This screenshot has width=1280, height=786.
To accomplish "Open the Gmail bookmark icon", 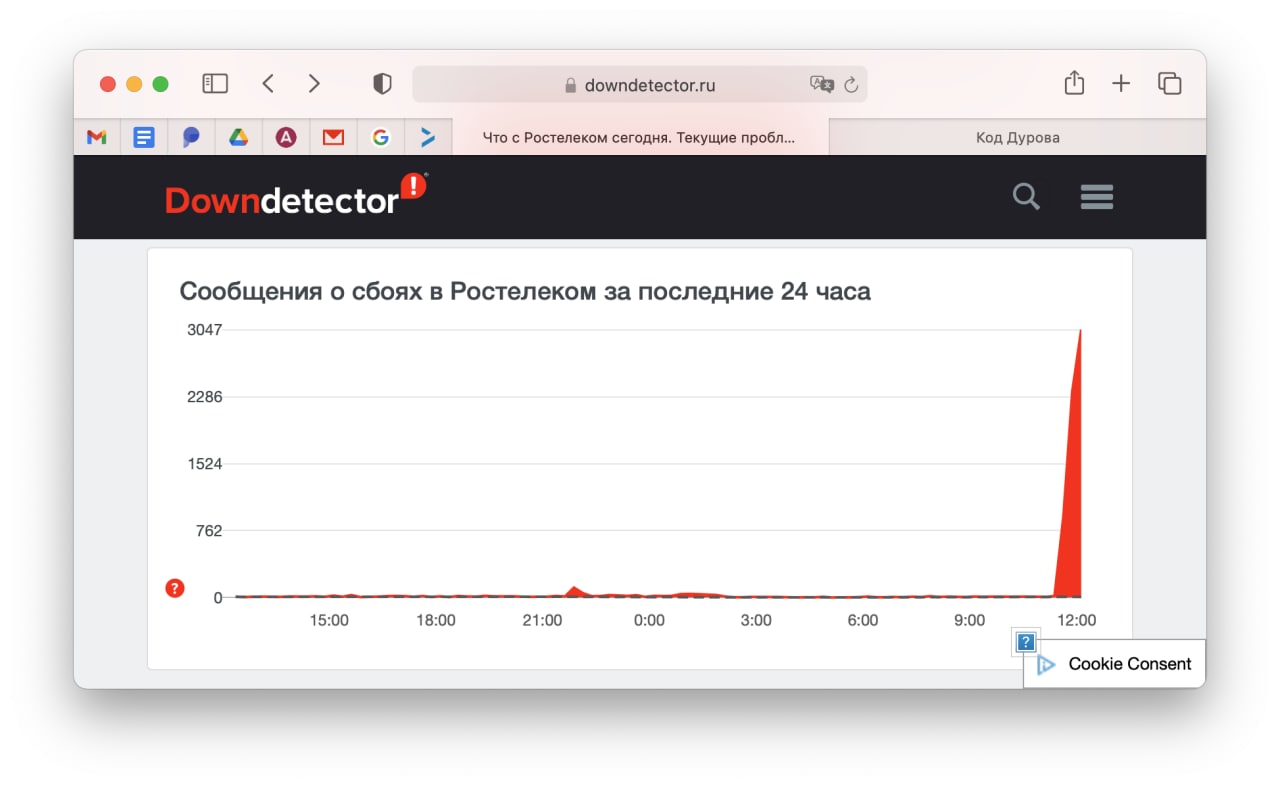I will point(96,138).
